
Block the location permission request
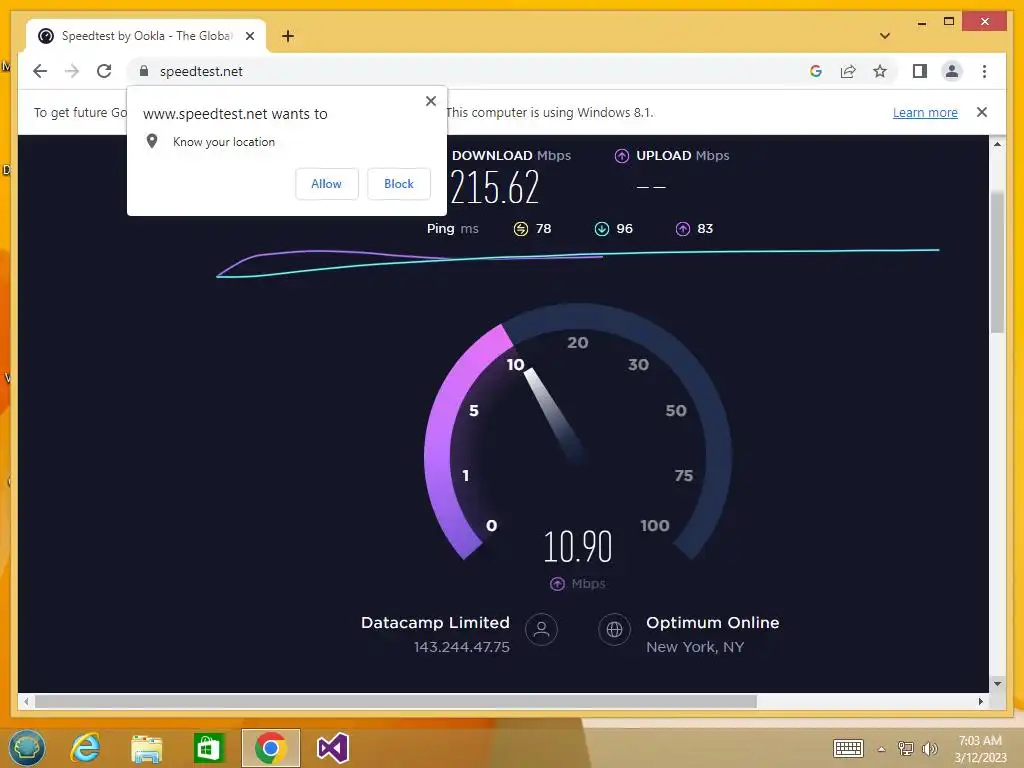pyautogui.click(x=398, y=184)
